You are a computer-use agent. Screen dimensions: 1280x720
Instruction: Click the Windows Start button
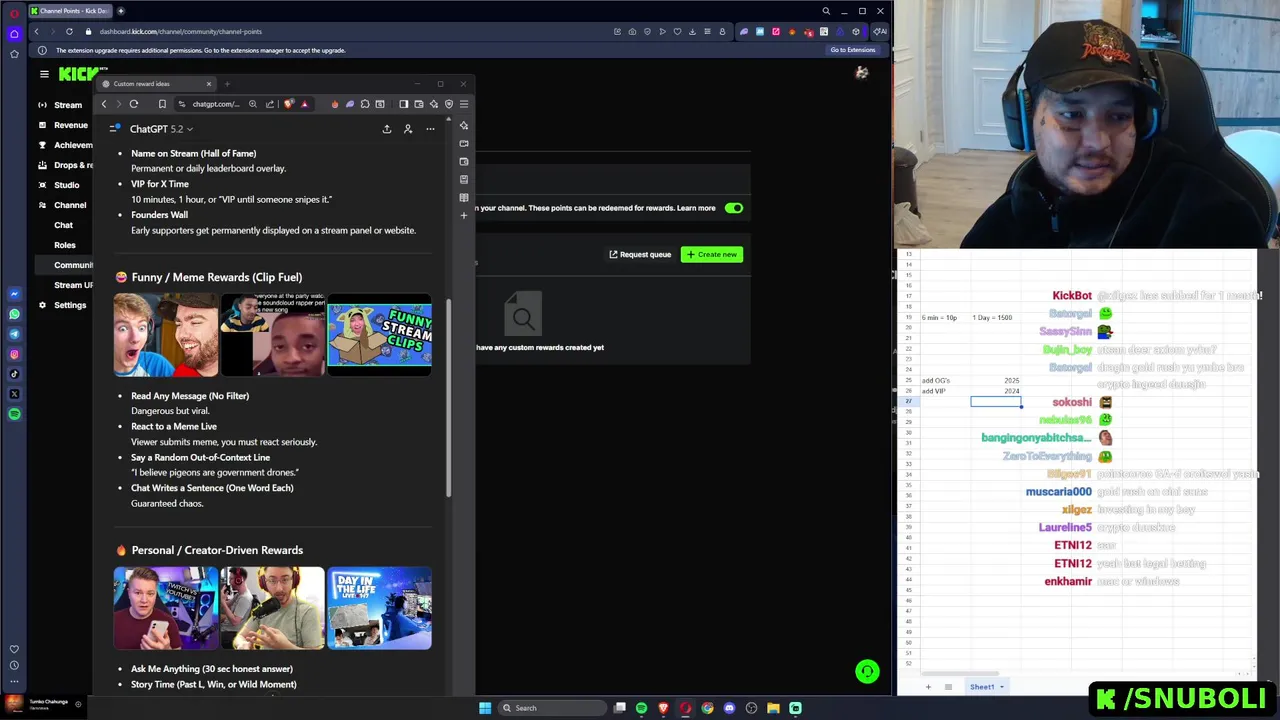485,708
